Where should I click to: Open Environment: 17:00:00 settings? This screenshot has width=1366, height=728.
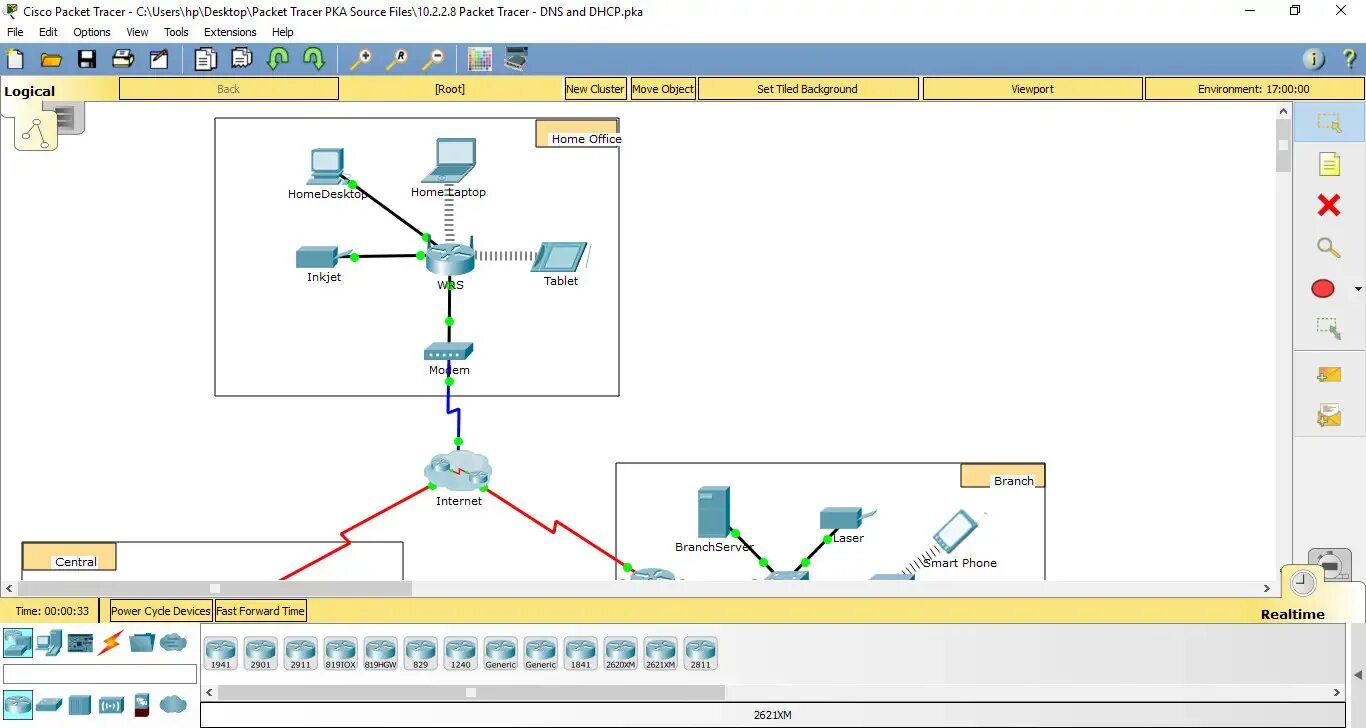coord(1254,89)
